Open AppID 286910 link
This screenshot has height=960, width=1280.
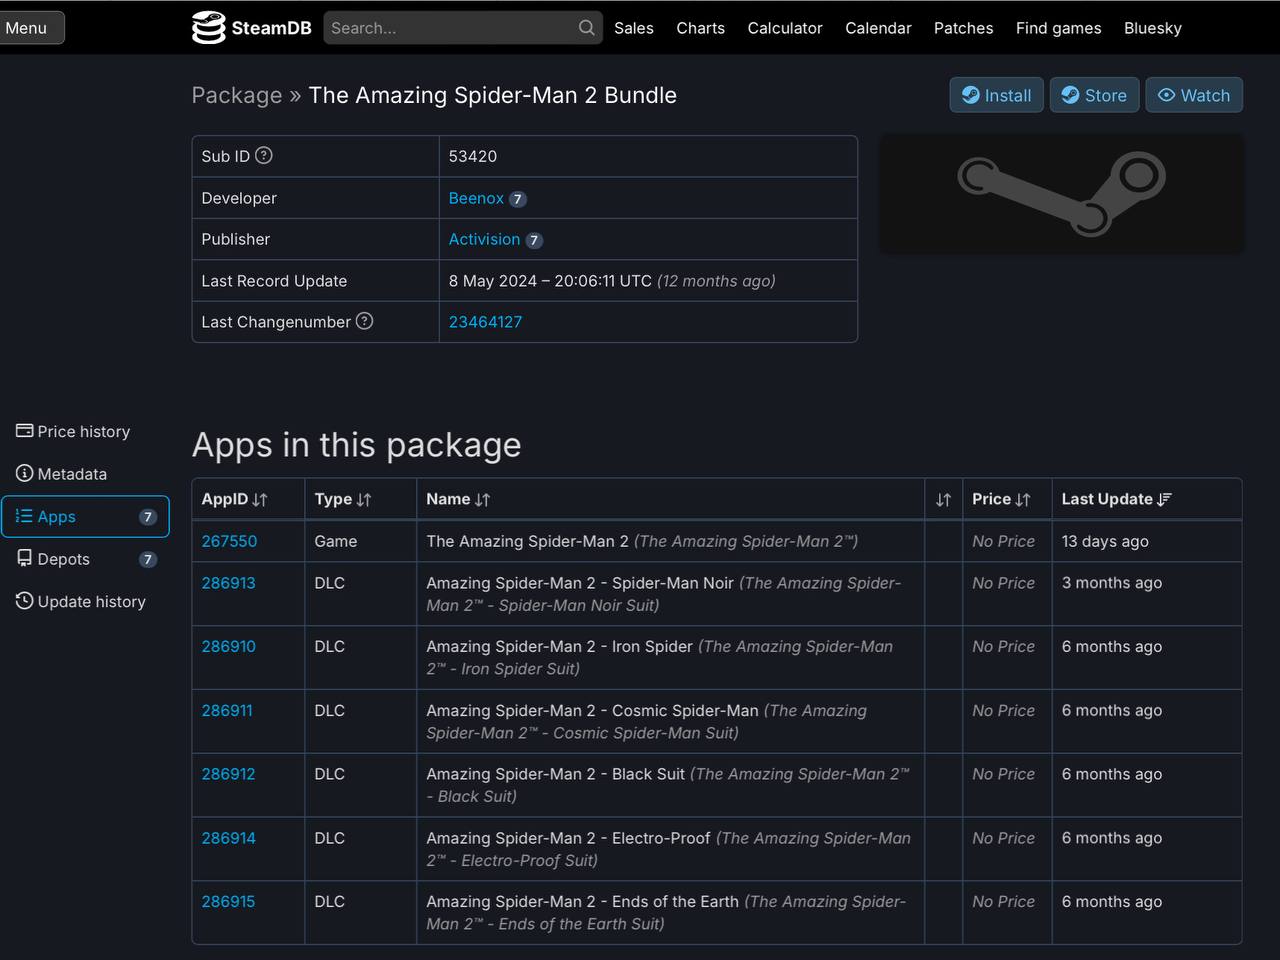tap(228, 647)
